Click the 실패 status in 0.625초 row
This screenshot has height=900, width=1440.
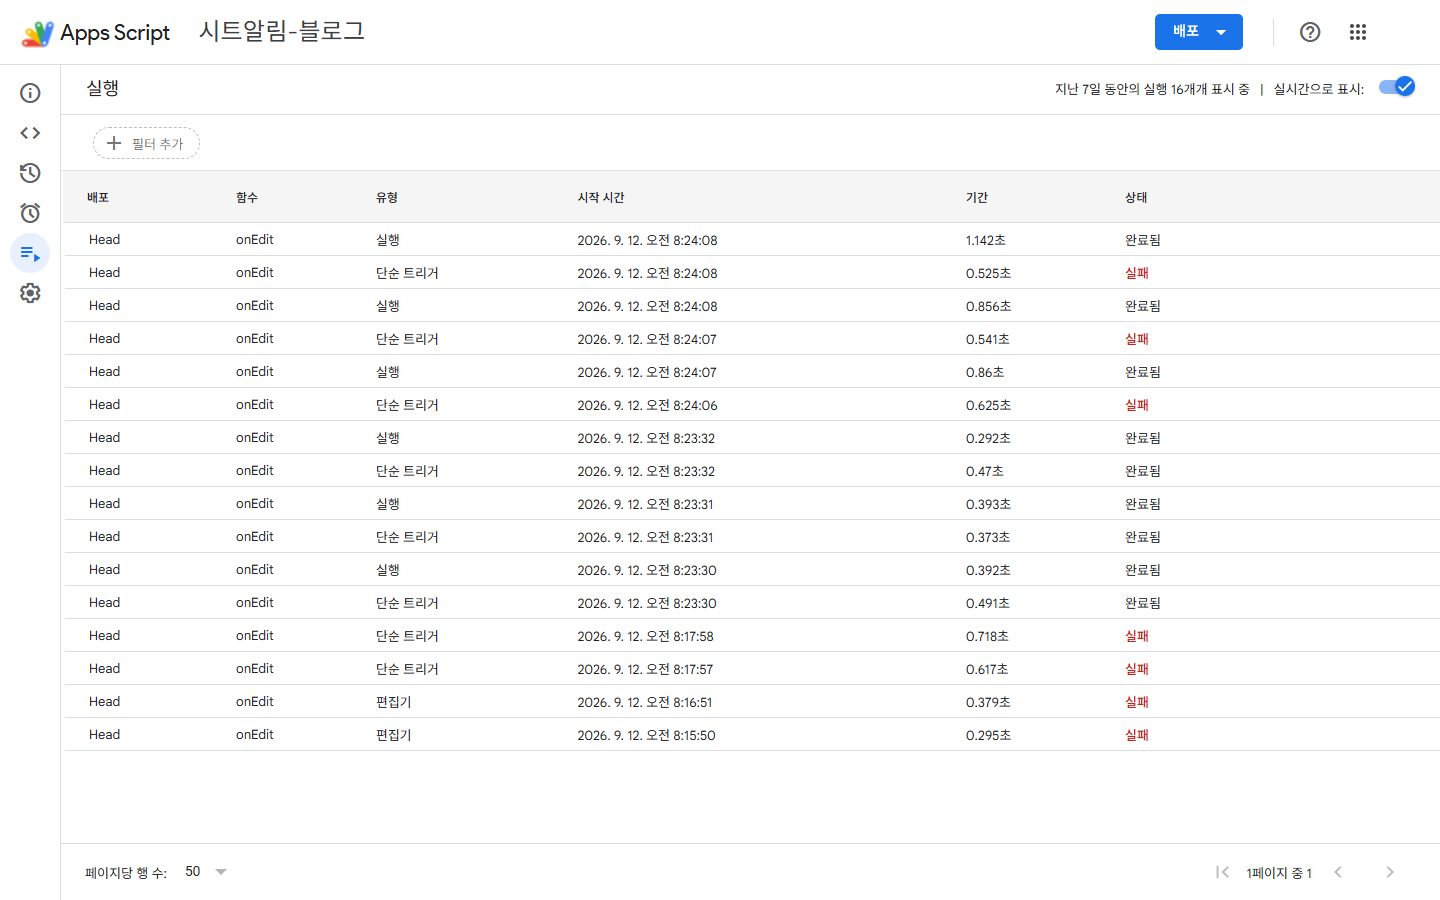[x=1137, y=405]
